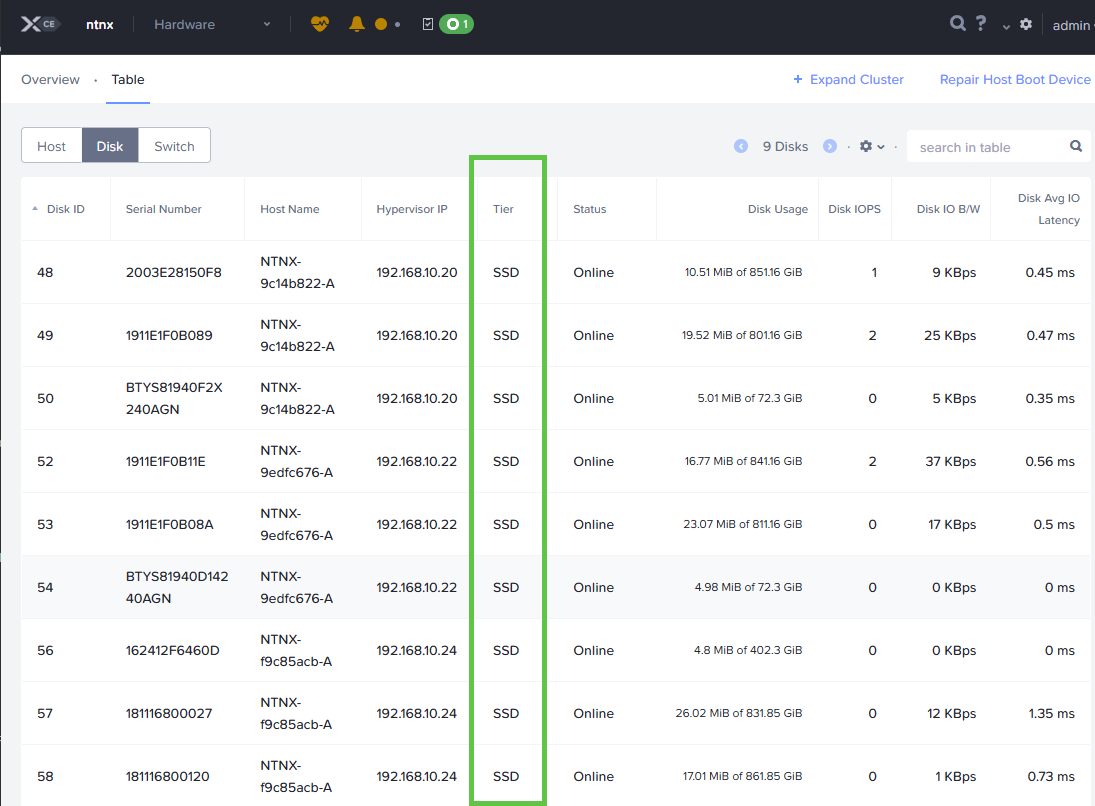The height and width of the screenshot is (806, 1095).
Task: Click the admin account menu
Action: pos(1071,25)
